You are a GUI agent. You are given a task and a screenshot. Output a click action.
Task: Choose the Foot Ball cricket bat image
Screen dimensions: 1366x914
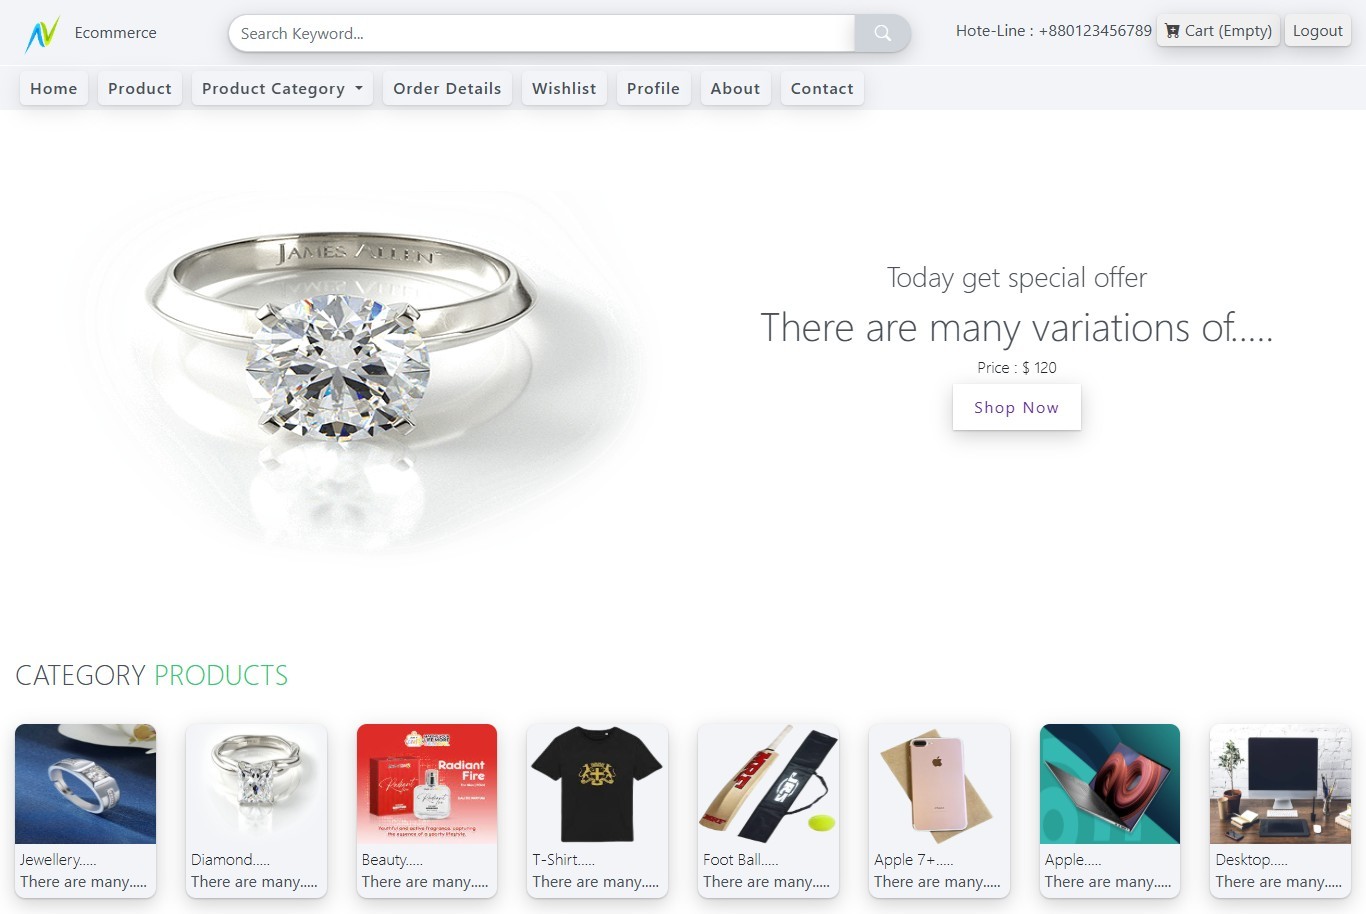[x=768, y=784]
